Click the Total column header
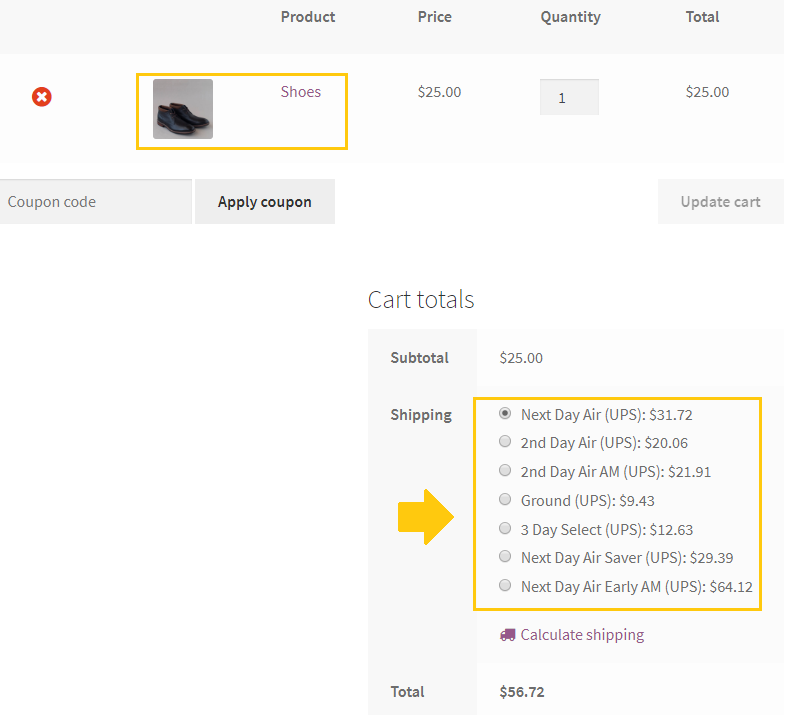The height and width of the screenshot is (715, 790). [x=702, y=17]
